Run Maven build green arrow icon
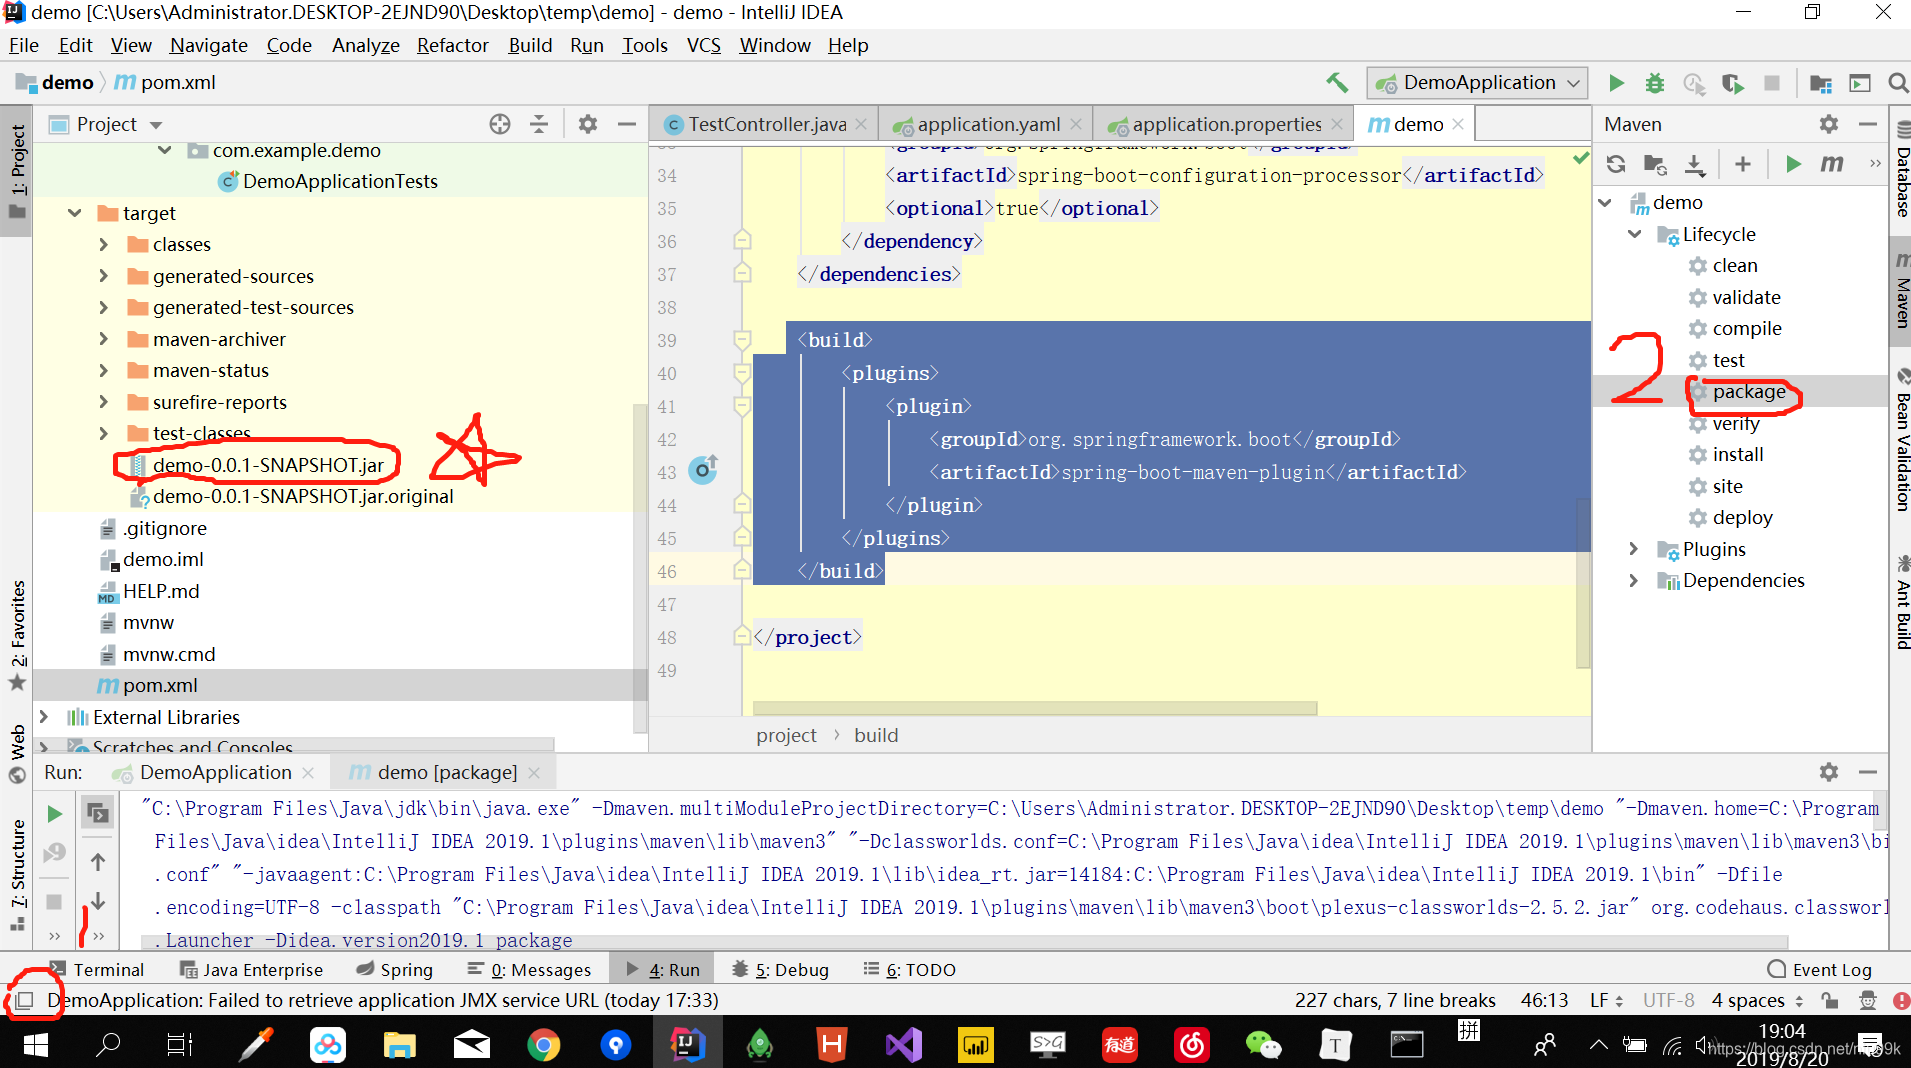Screen dimensions: 1911x1068 tap(1794, 164)
